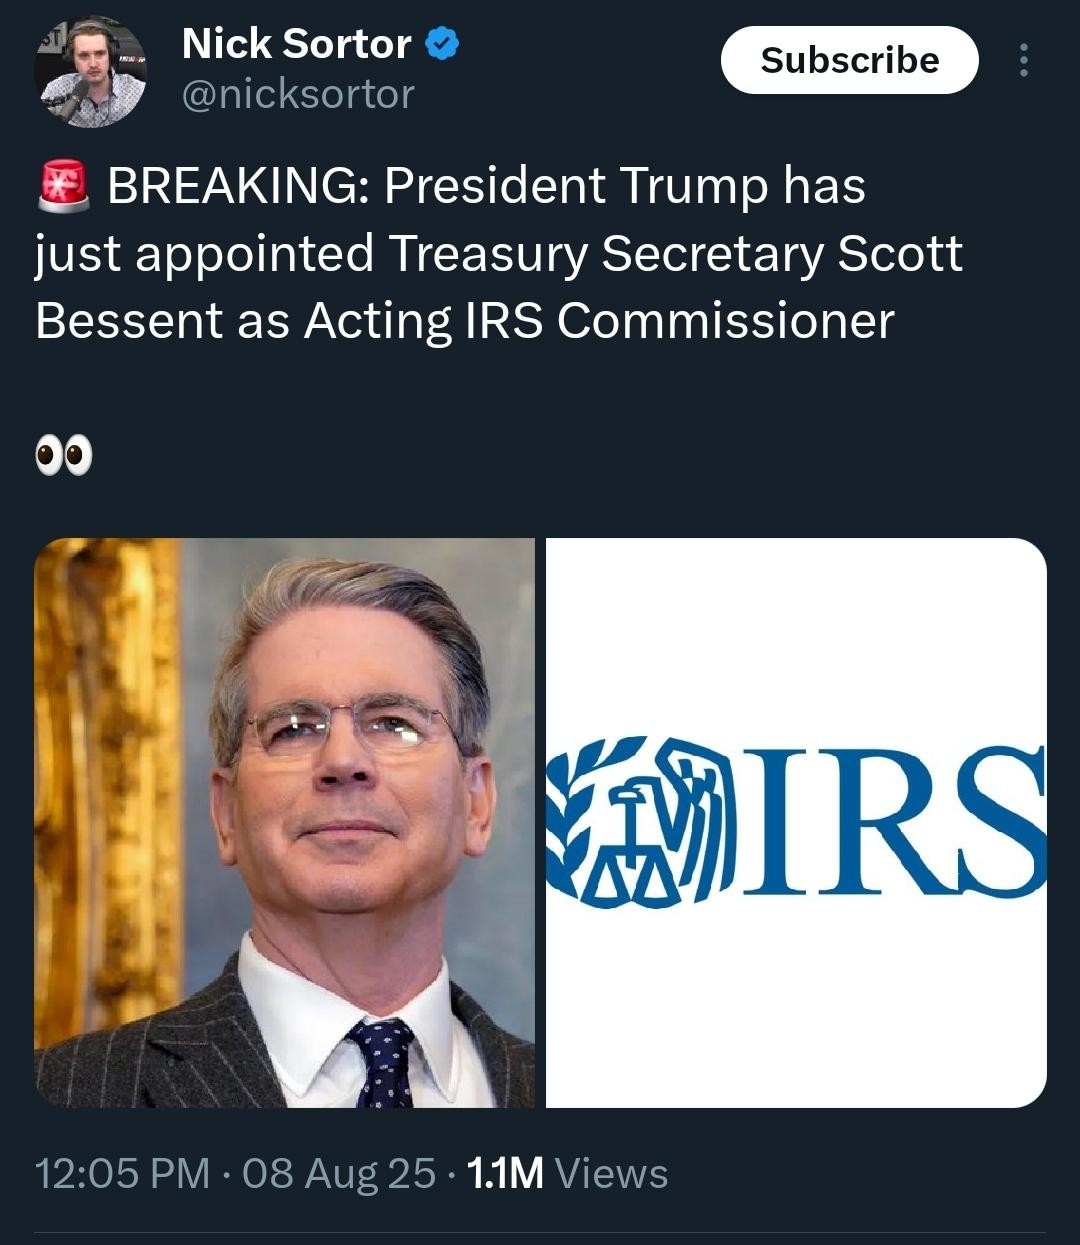Open the @nicksortor handle link

point(298,95)
